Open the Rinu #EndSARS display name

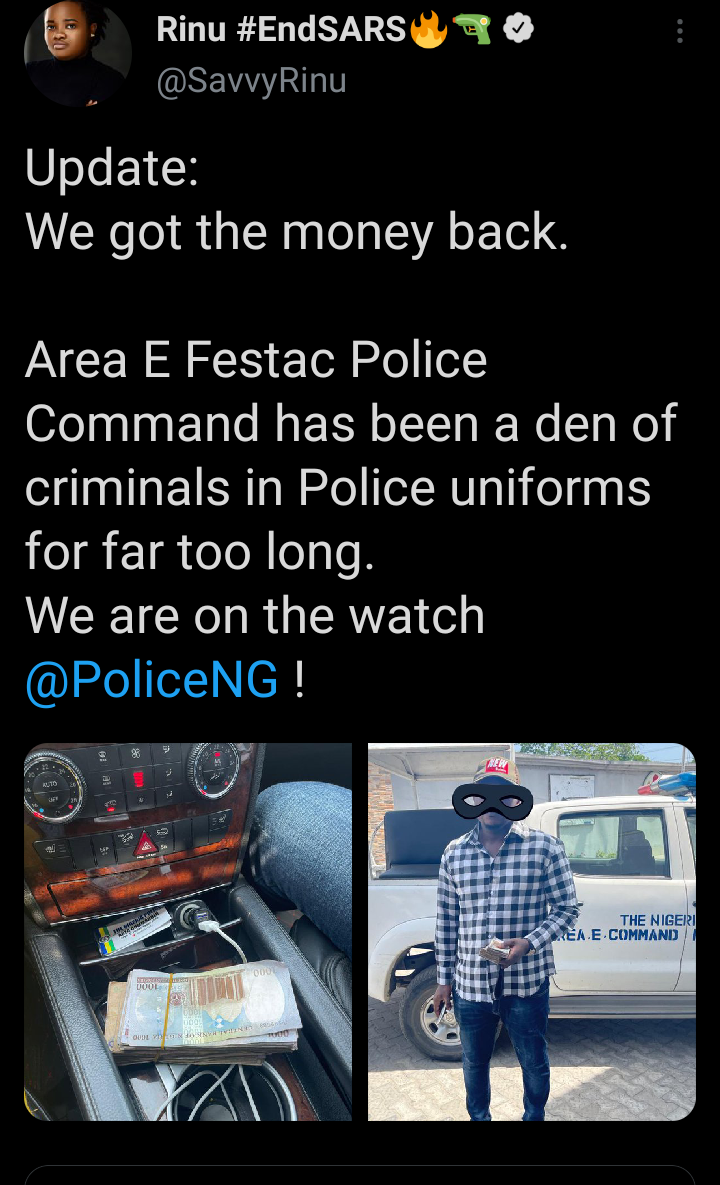pos(281,29)
